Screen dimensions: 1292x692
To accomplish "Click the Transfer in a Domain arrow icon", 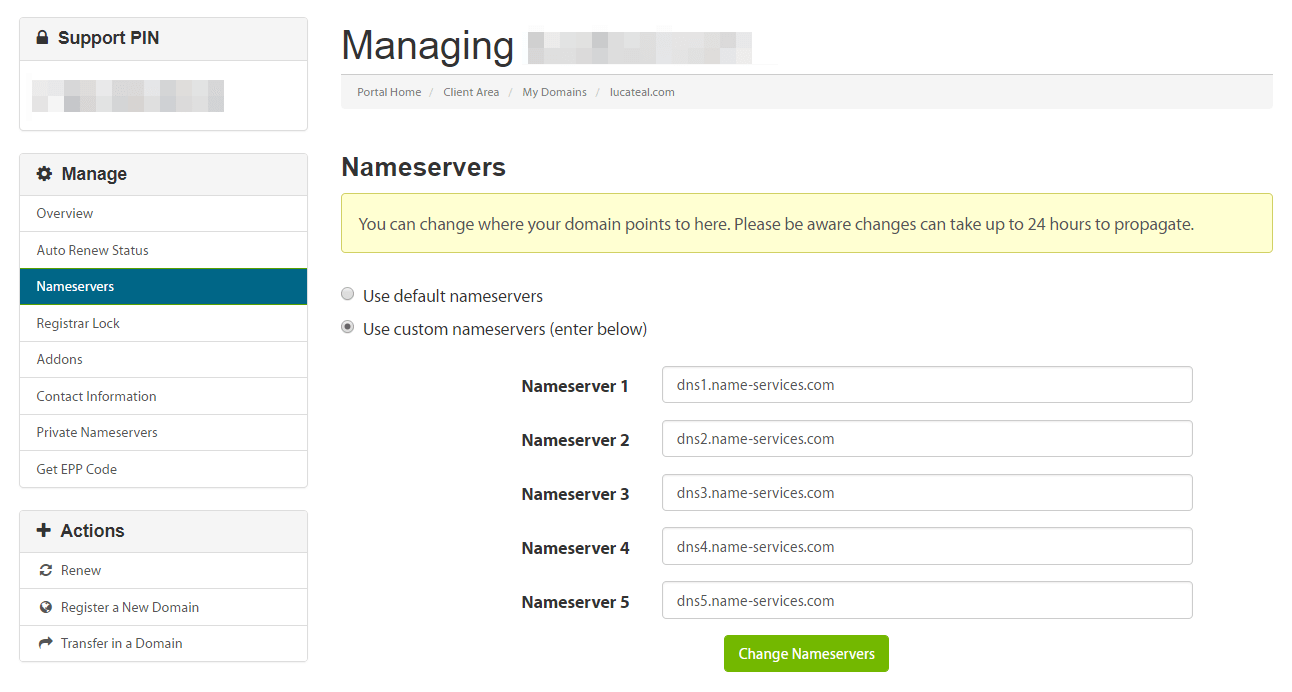I will coord(45,644).
